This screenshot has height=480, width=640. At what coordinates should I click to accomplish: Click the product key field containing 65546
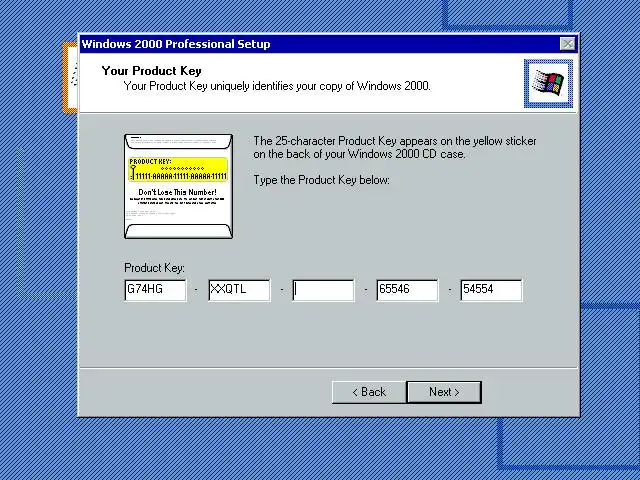tap(407, 290)
